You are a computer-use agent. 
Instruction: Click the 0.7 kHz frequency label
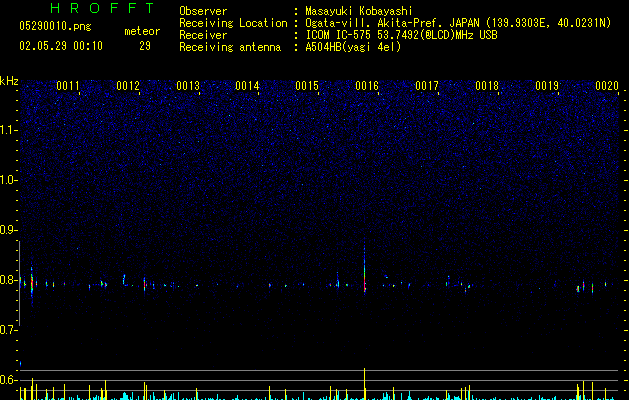coord(8,330)
